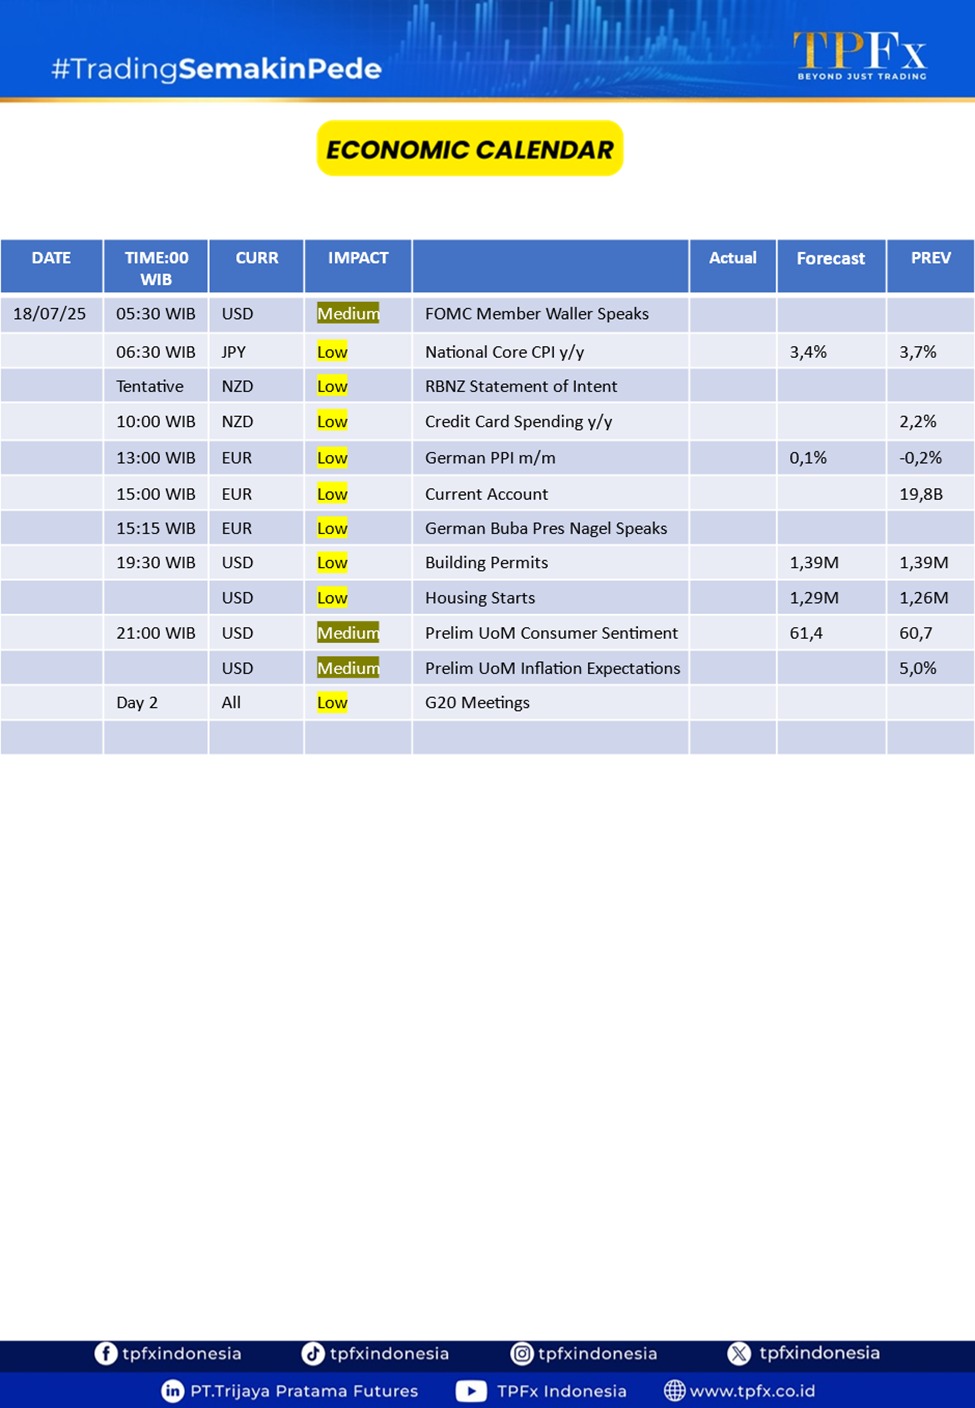
Task: Select the German PPI m/m event
Action: click(490, 458)
